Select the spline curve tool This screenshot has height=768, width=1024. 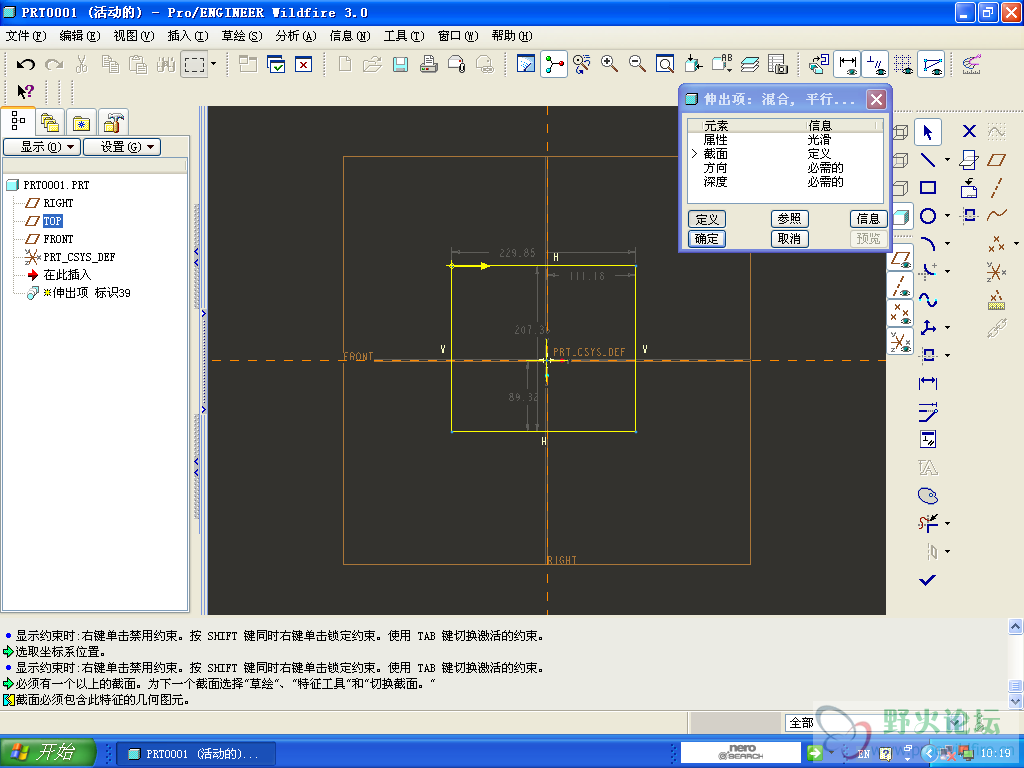pos(928,300)
